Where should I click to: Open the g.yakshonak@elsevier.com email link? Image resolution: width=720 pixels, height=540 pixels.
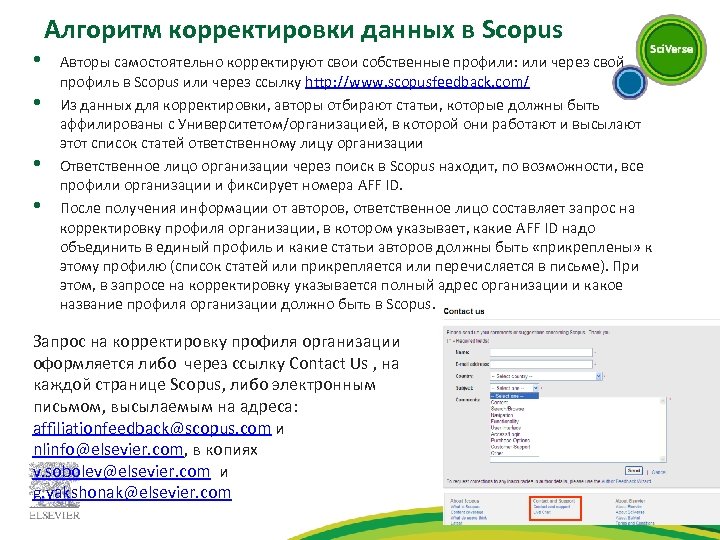pos(131,492)
